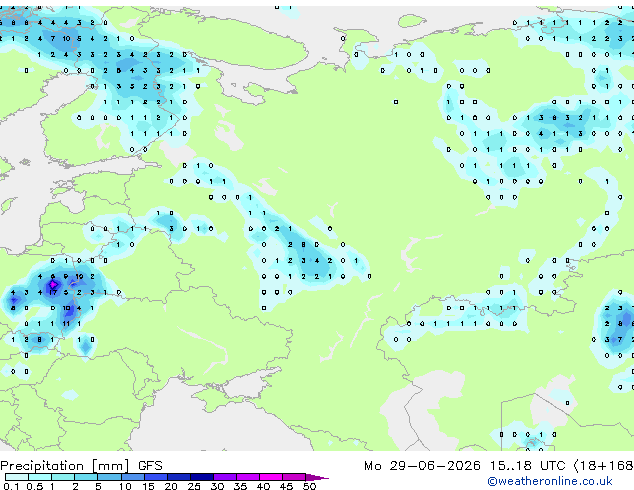Click the legend label "15"
The height and width of the screenshot is (490, 634).
pyautogui.click(x=148, y=486)
